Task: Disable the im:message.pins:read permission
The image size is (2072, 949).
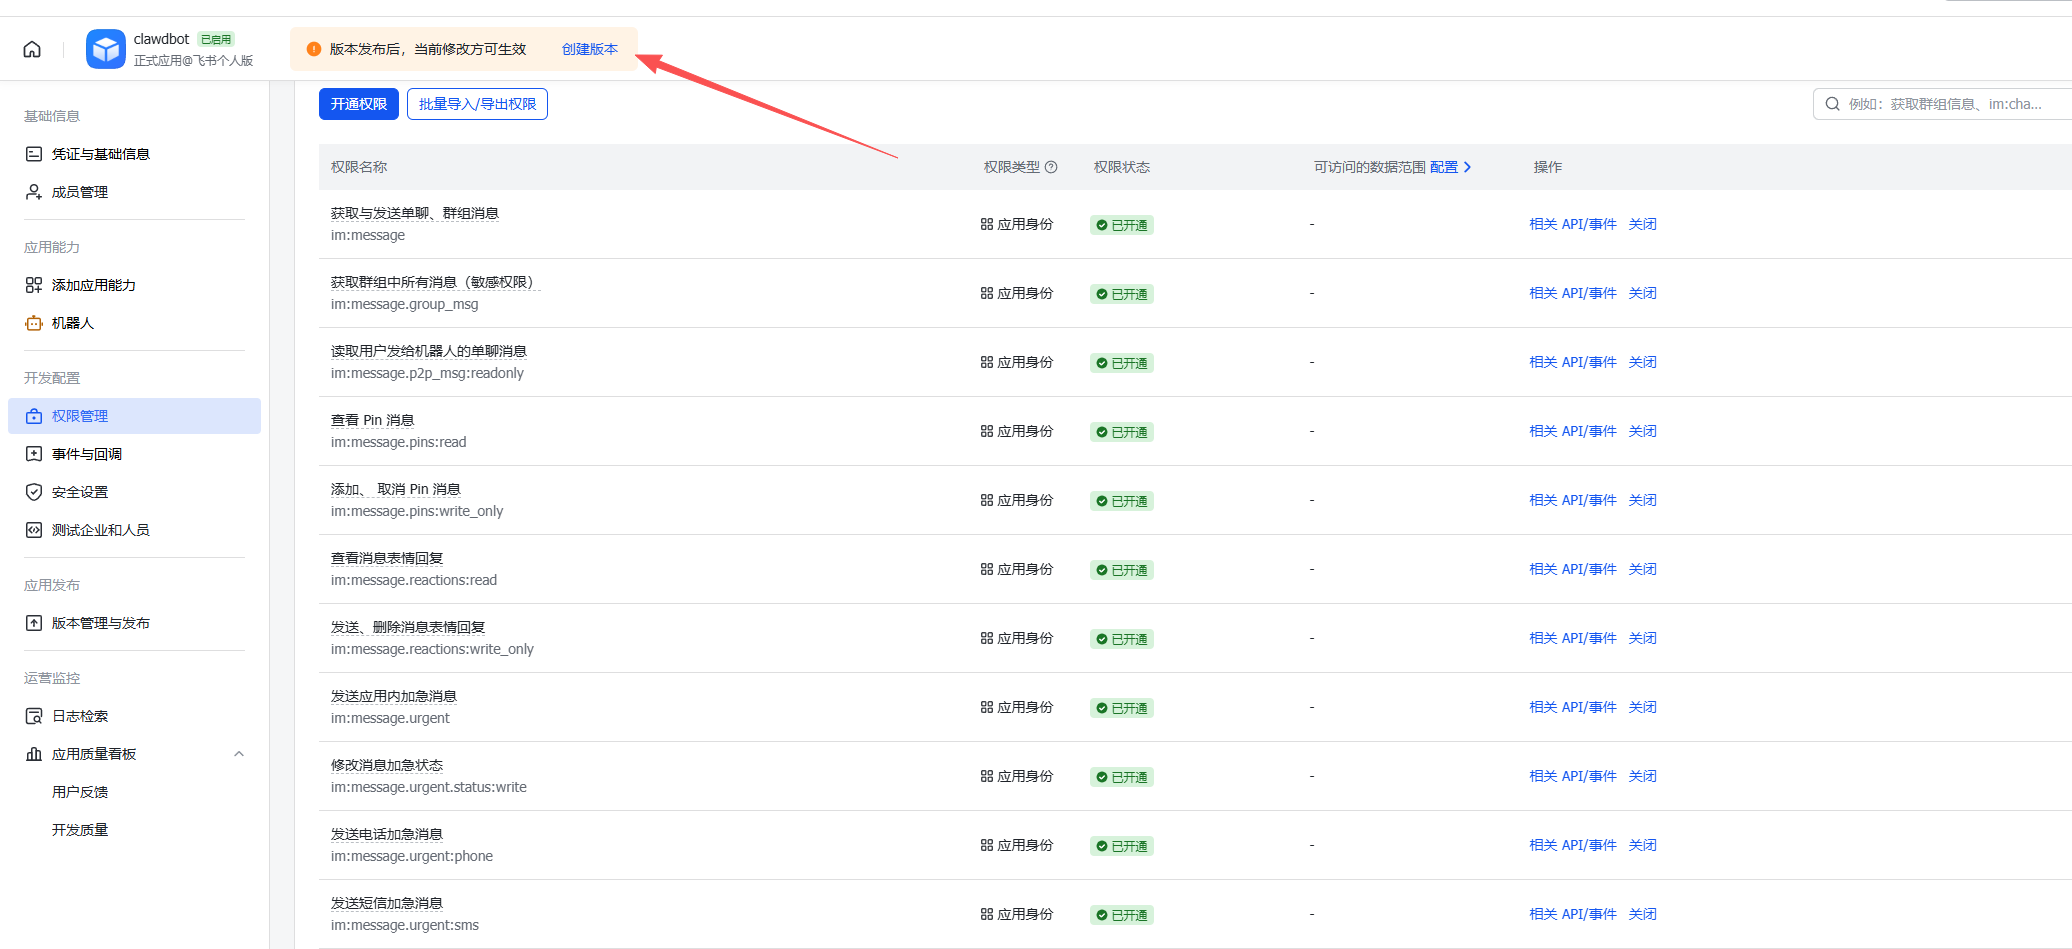Action: click(1642, 430)
